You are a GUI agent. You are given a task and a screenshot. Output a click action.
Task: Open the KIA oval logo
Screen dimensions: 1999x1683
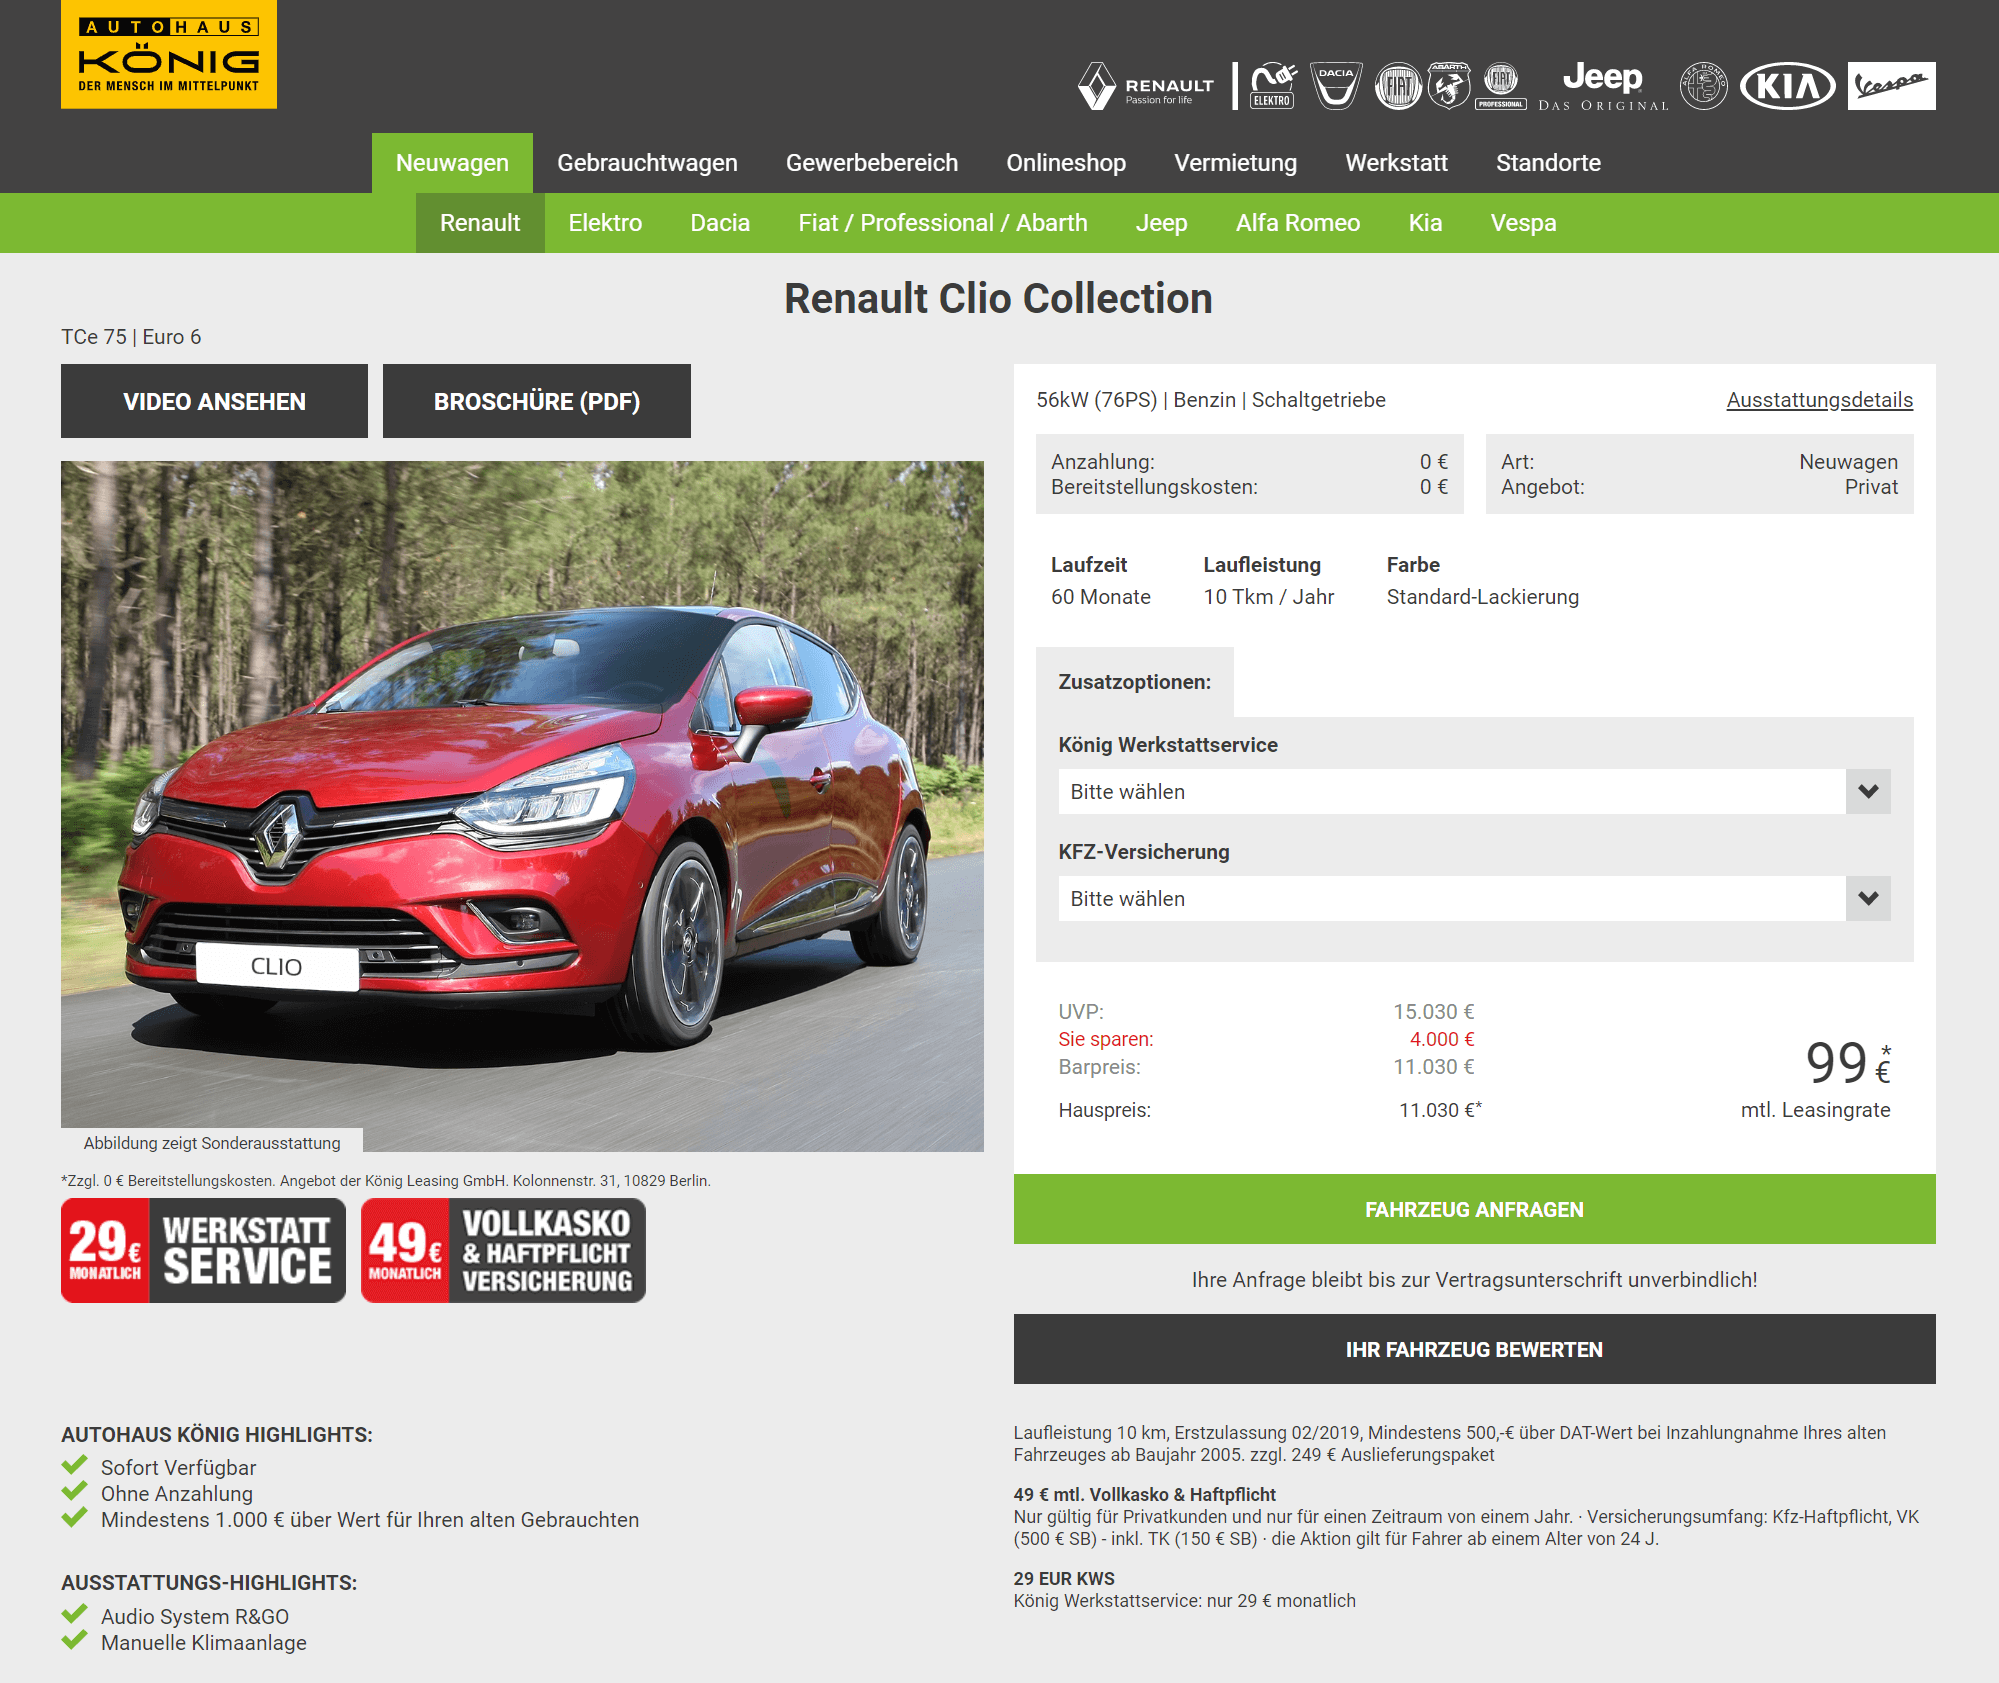(x=1787, y=86)
